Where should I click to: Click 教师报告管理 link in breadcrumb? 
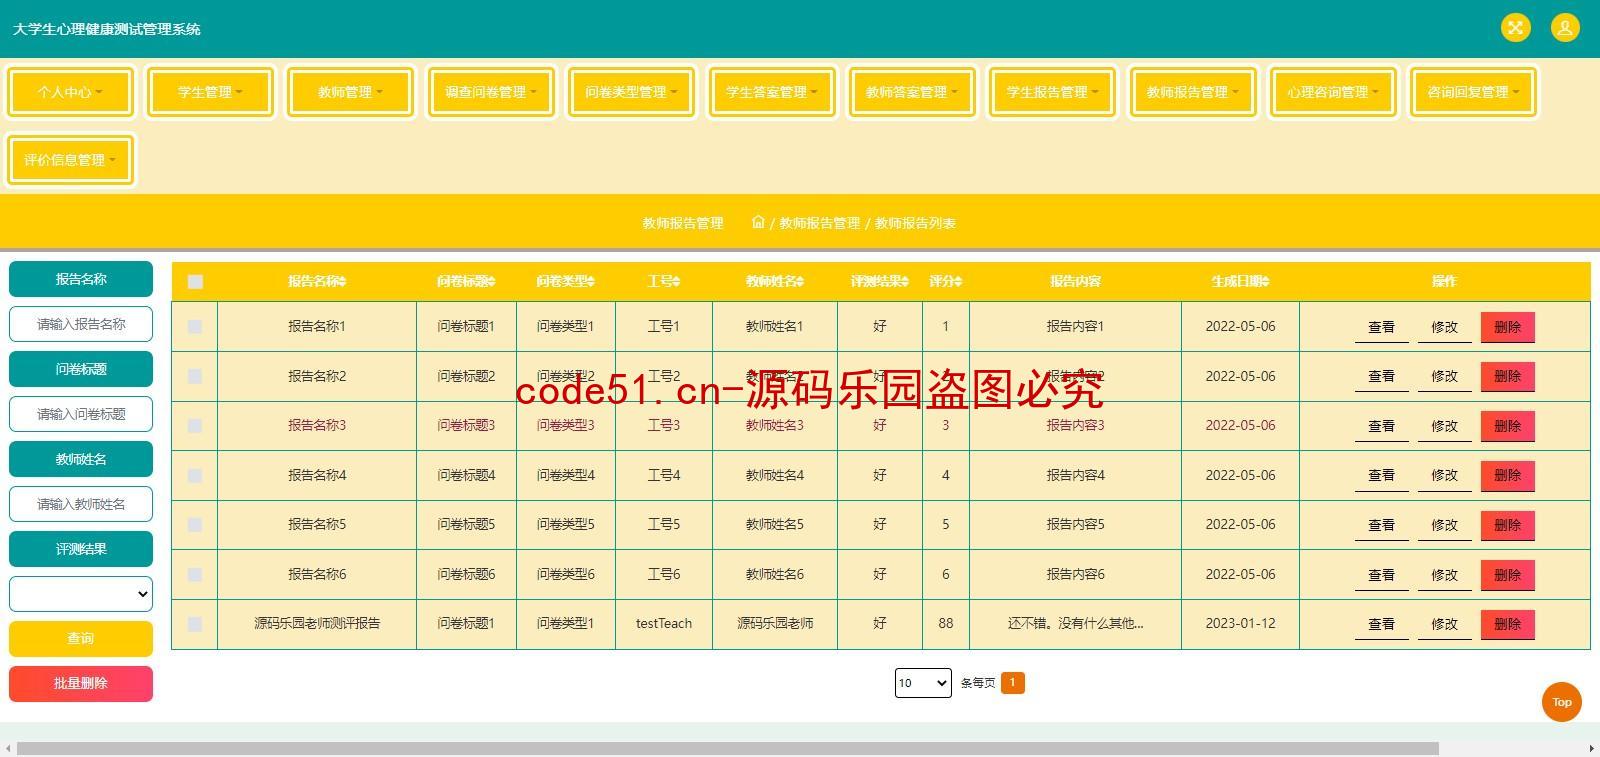coord(819,223)
